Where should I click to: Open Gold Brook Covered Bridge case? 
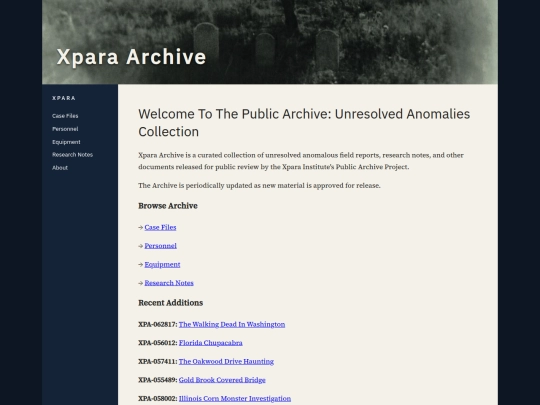(222, 380)
